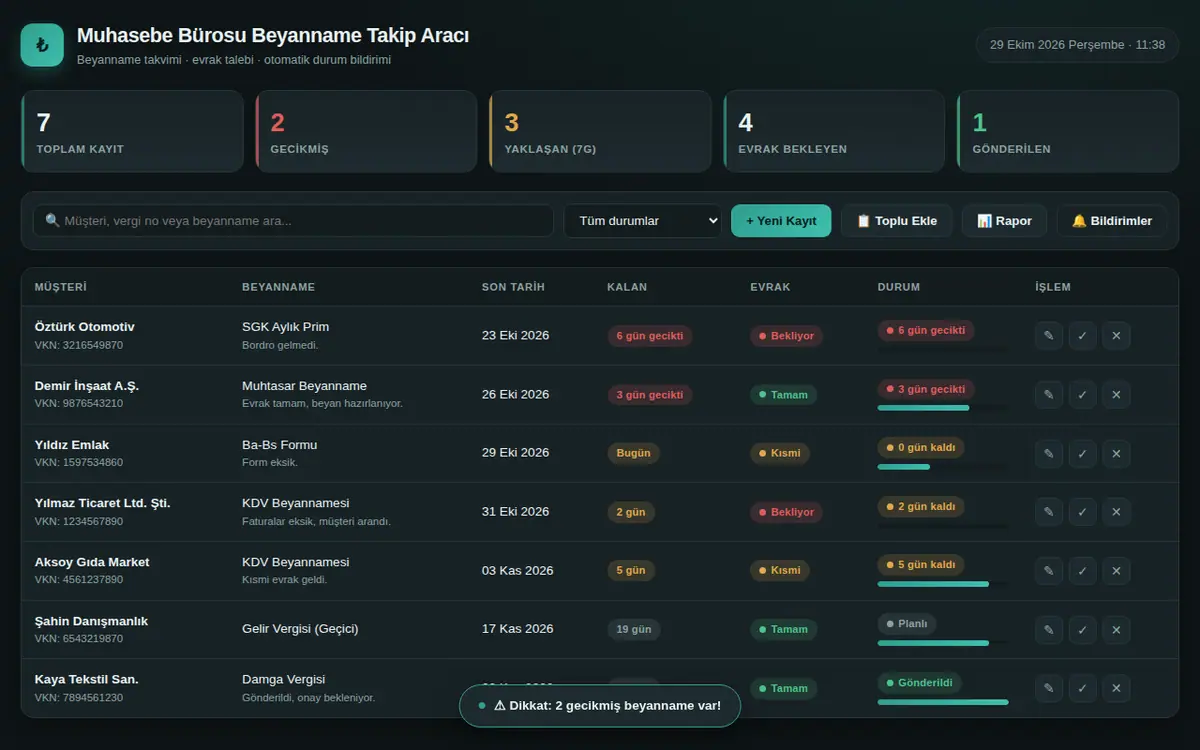Click the + Yeni Kayıt button

tap(781, 221)
